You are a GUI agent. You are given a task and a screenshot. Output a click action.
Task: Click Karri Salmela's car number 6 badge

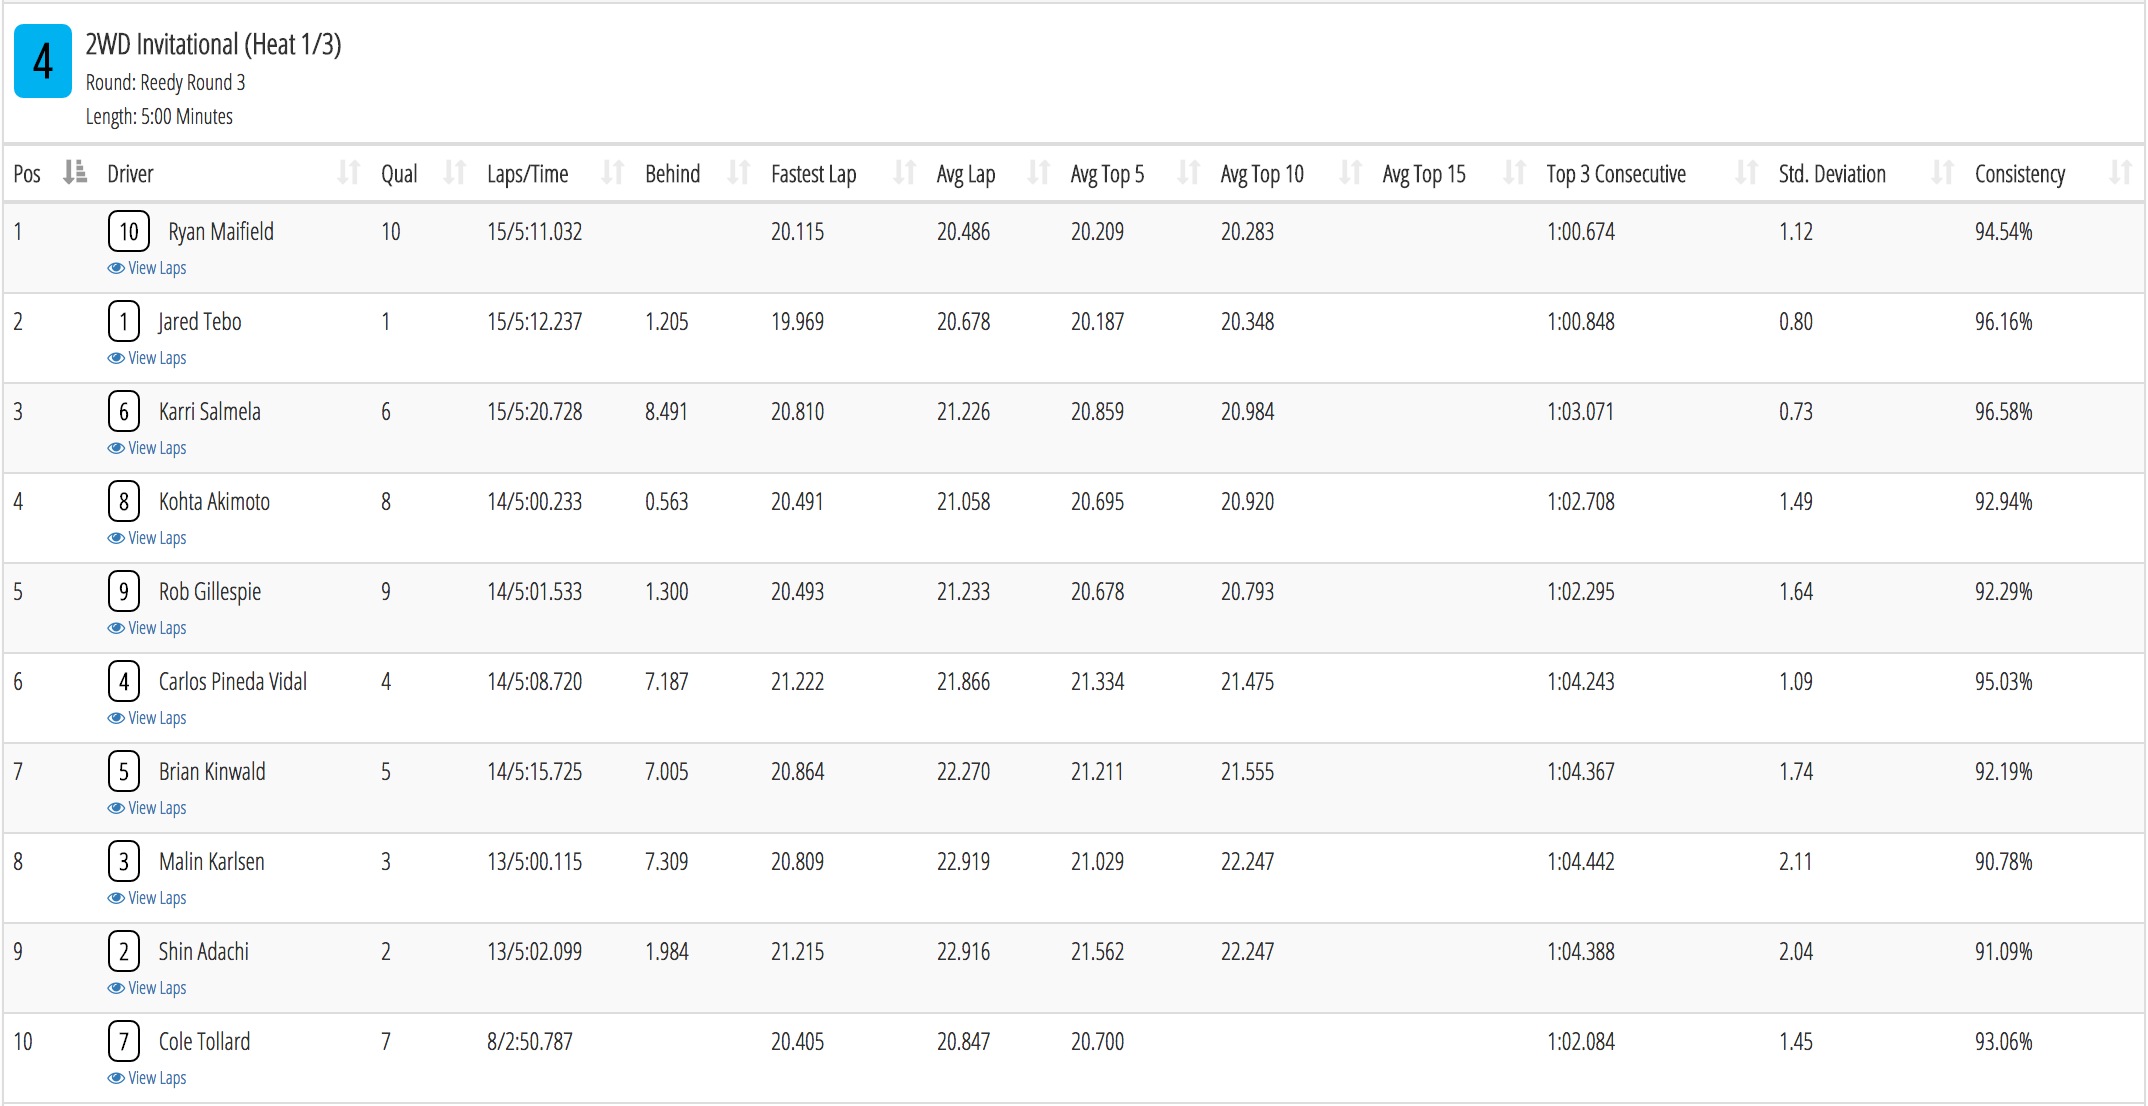(x=124, y=412)
